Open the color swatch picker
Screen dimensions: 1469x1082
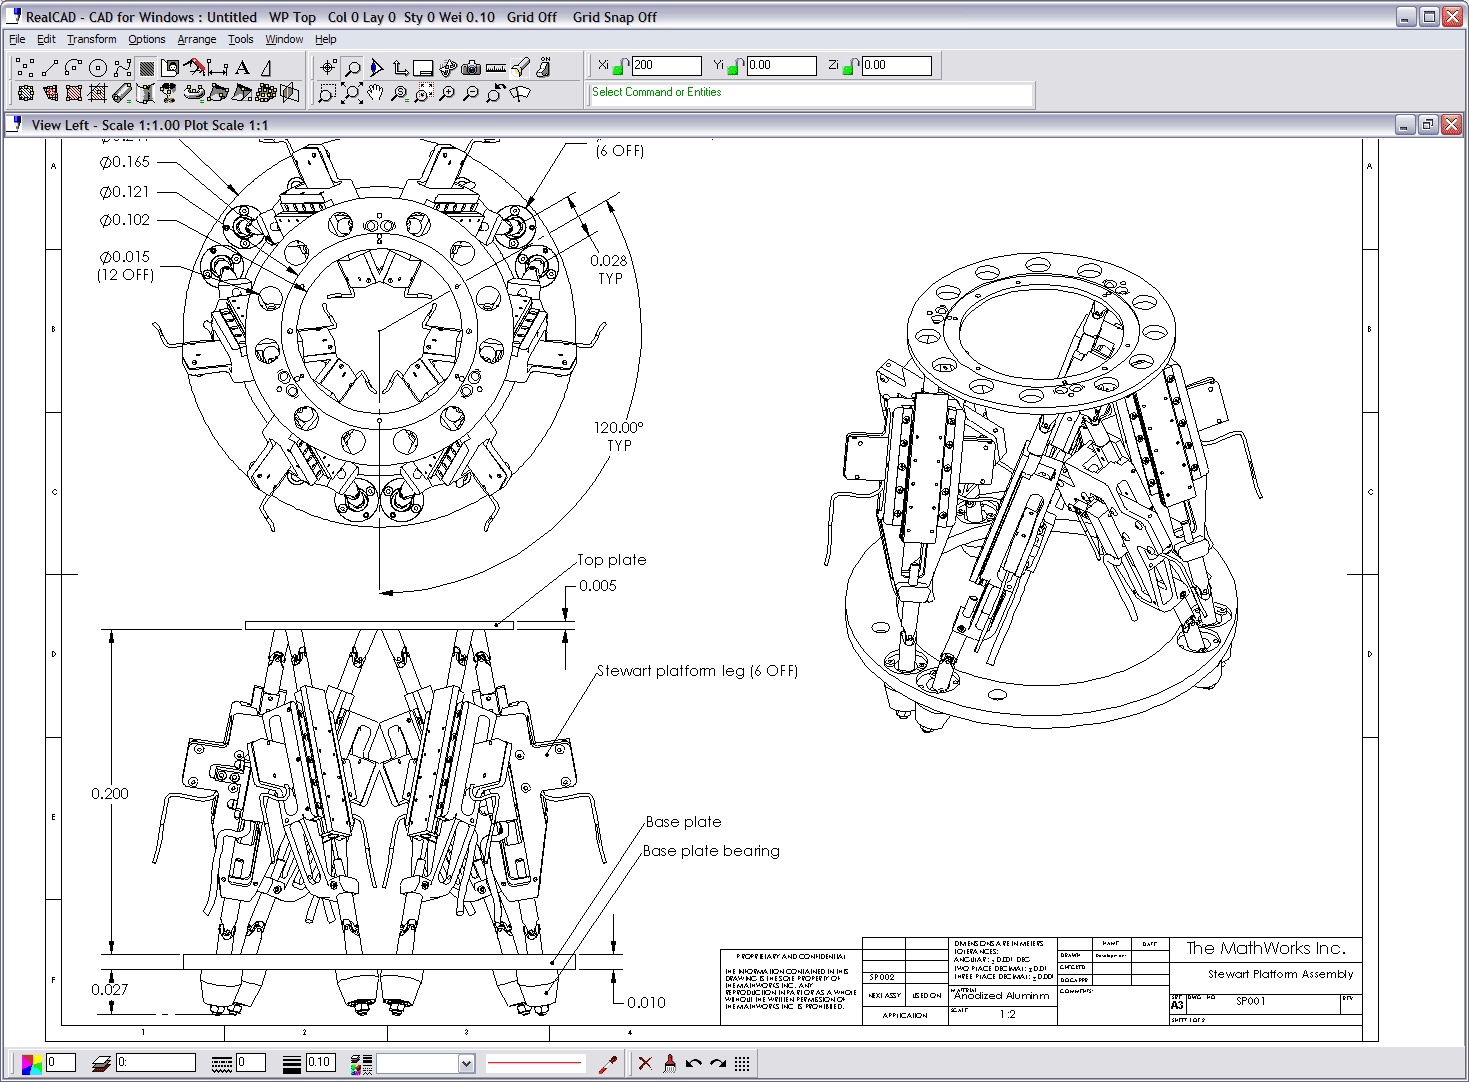tap(31, 1062)
